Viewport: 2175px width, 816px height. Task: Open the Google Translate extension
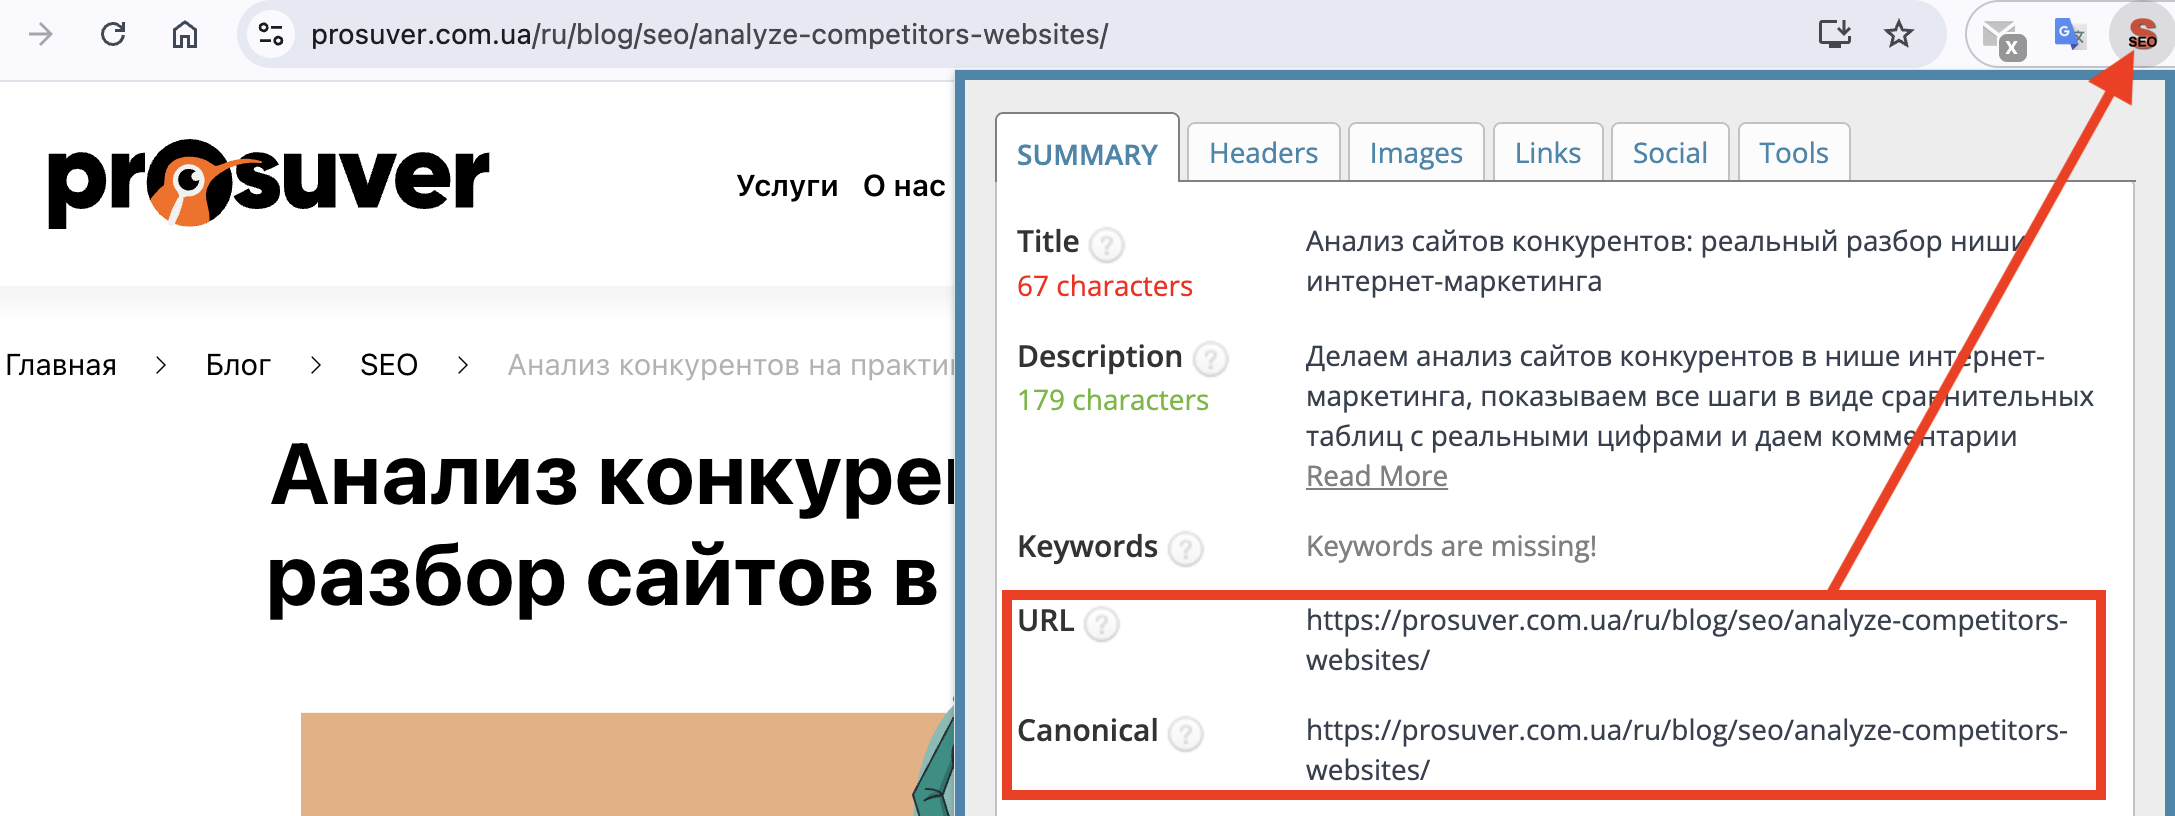point(2069,35)
